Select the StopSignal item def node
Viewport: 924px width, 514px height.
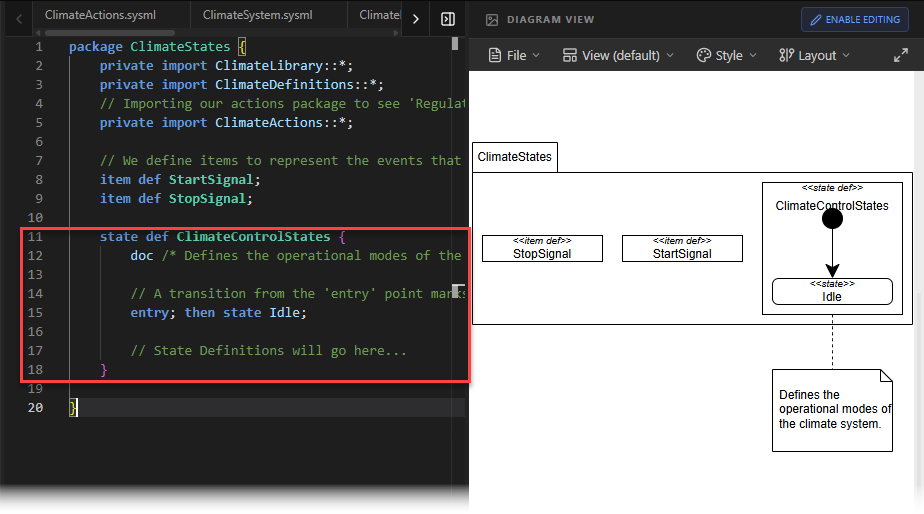(542, 248)
